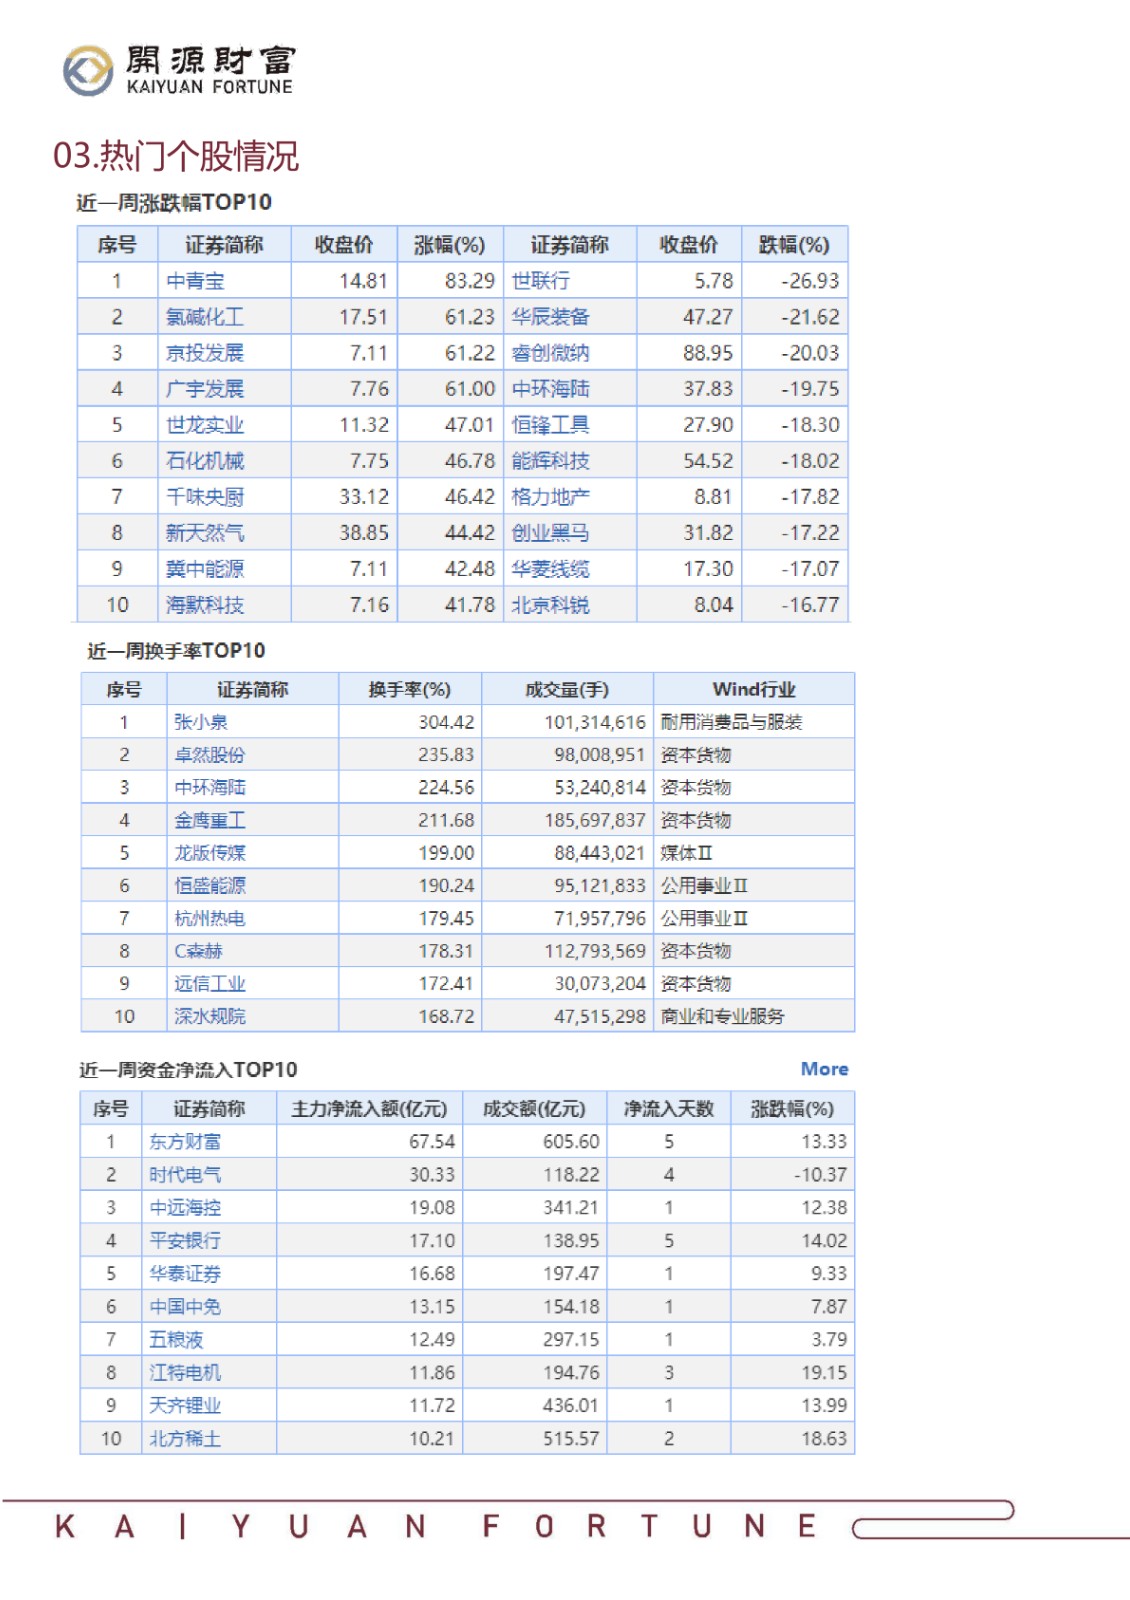This screenshot has width=1130, height=1600.
Task: Click net inflow stock link 北方稀土
Action: [x=185, y=1439]
